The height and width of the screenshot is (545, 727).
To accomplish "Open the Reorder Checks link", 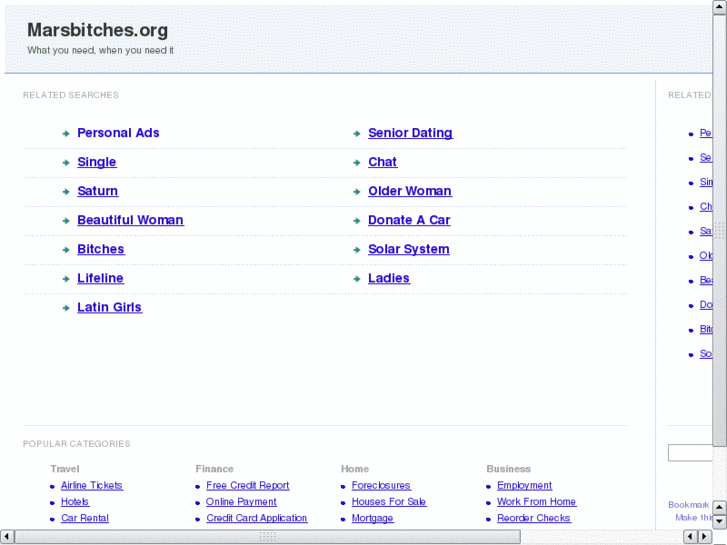I will pos(534,518).
